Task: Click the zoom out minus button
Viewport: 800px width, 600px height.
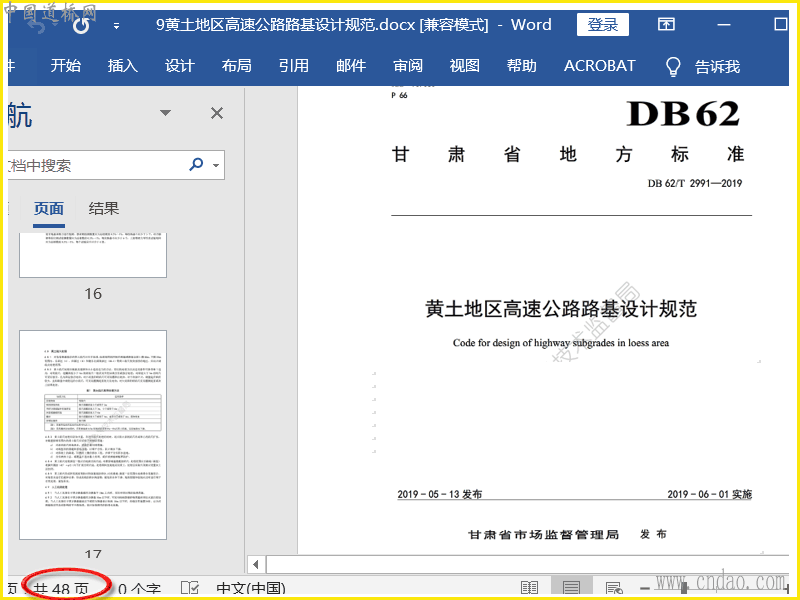Action: pos(645,589)
